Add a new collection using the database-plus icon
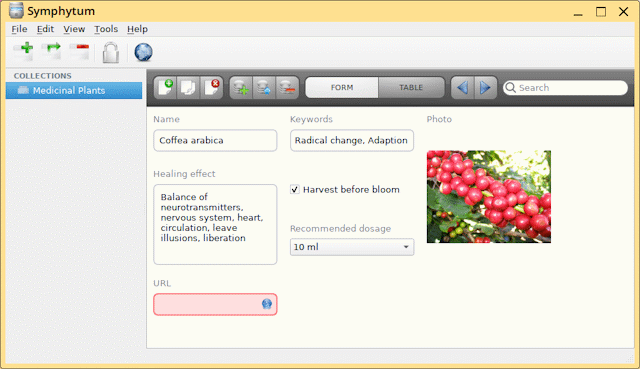Screen dimensions: 640x369 click(x=241, y=87)
